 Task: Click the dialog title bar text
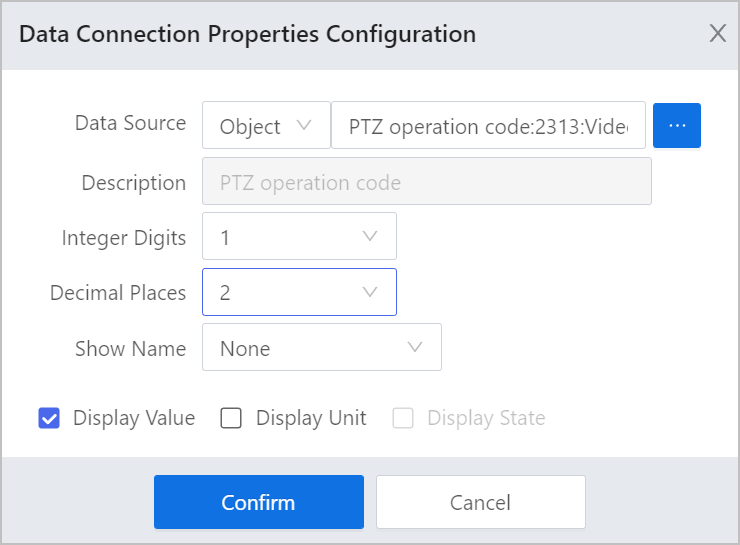[247, 34]
